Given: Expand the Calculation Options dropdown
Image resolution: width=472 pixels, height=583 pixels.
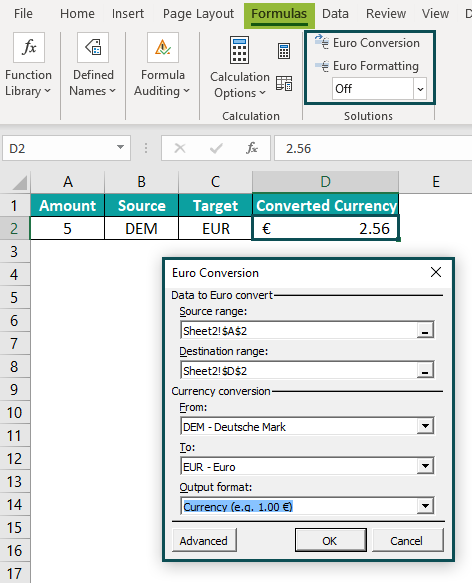Looking at the screenshot, I should pos(263,93).
